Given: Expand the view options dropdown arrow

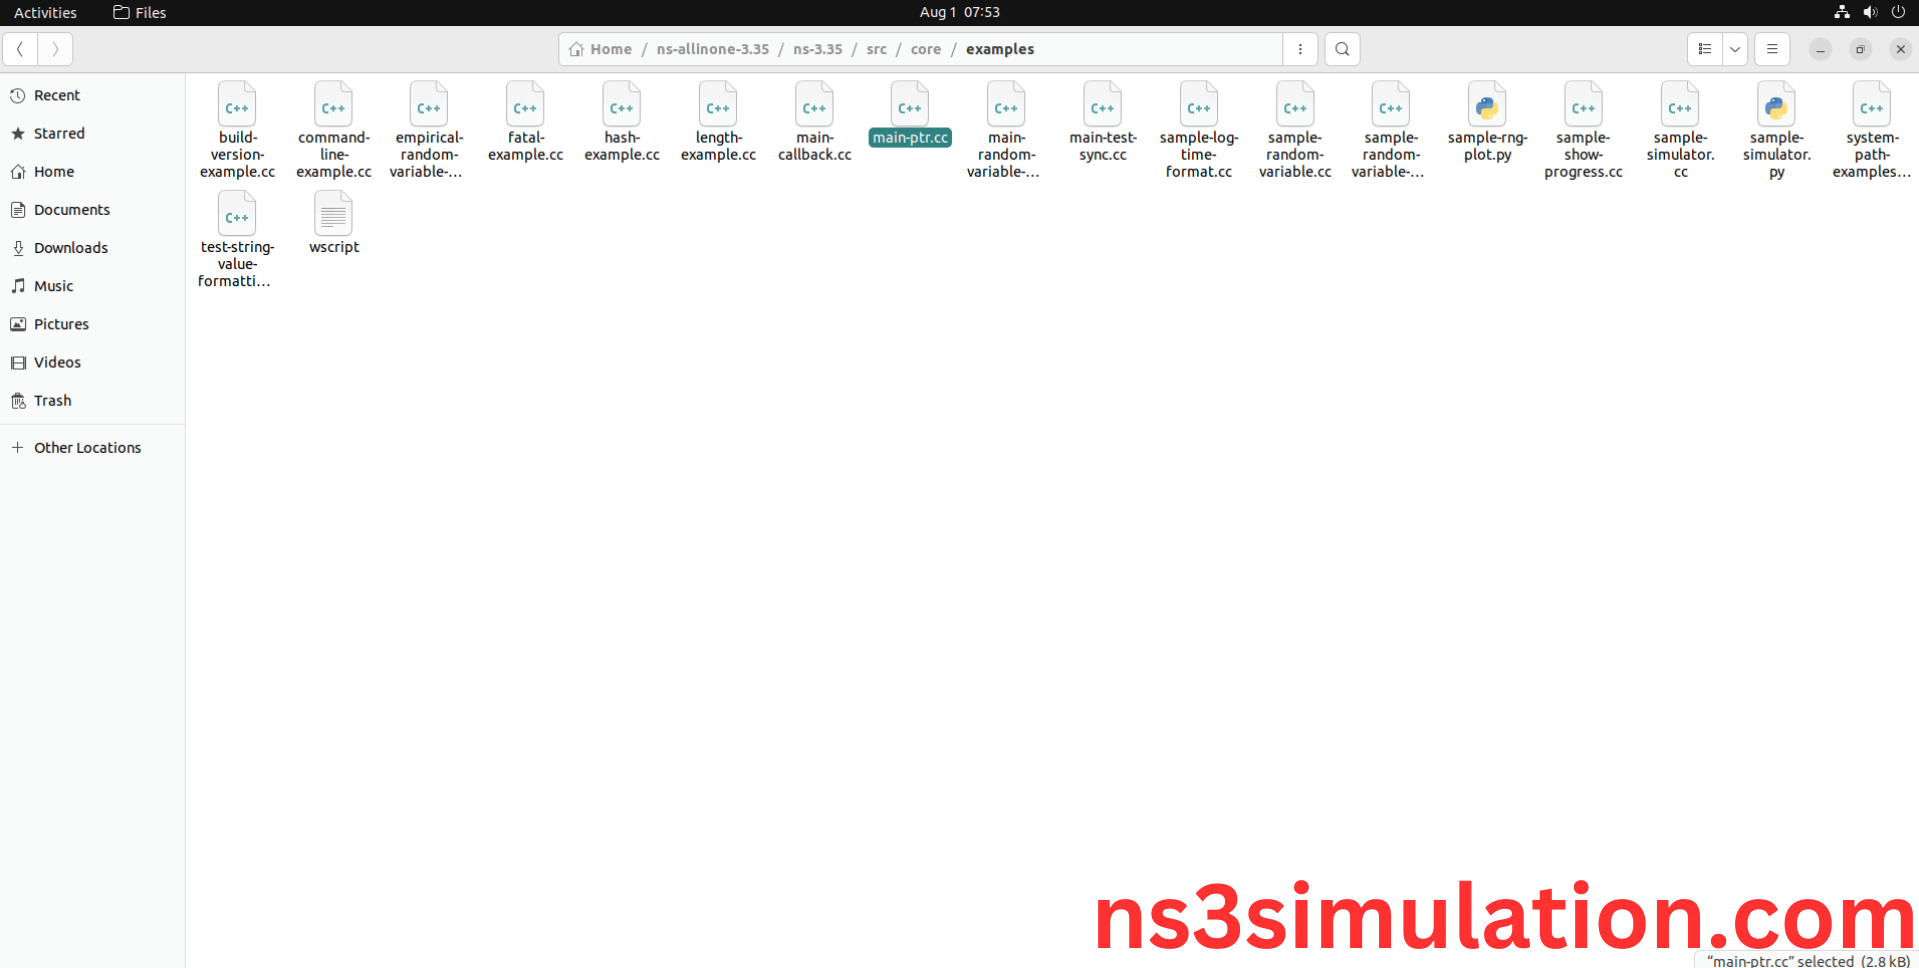Looking at the screenshot, I should [x=1735, y=49].
